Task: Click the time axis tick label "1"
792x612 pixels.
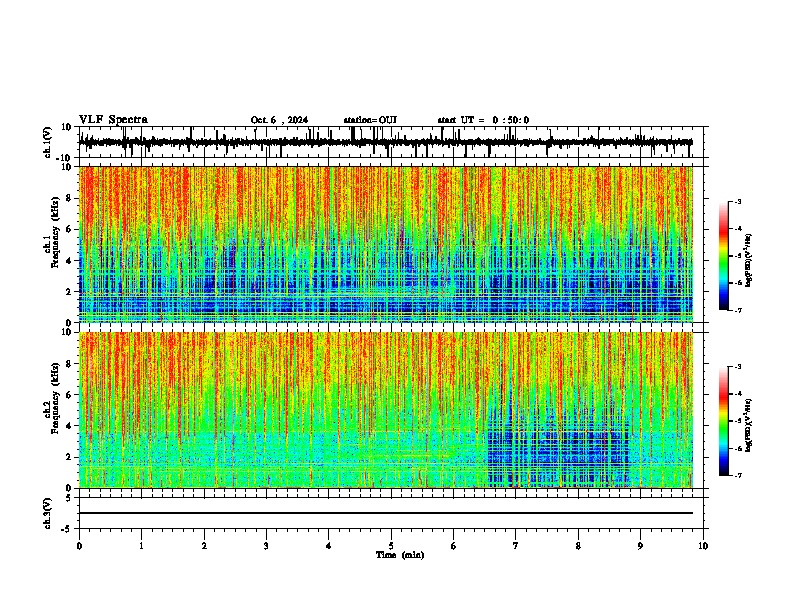Action: (142, 546)
